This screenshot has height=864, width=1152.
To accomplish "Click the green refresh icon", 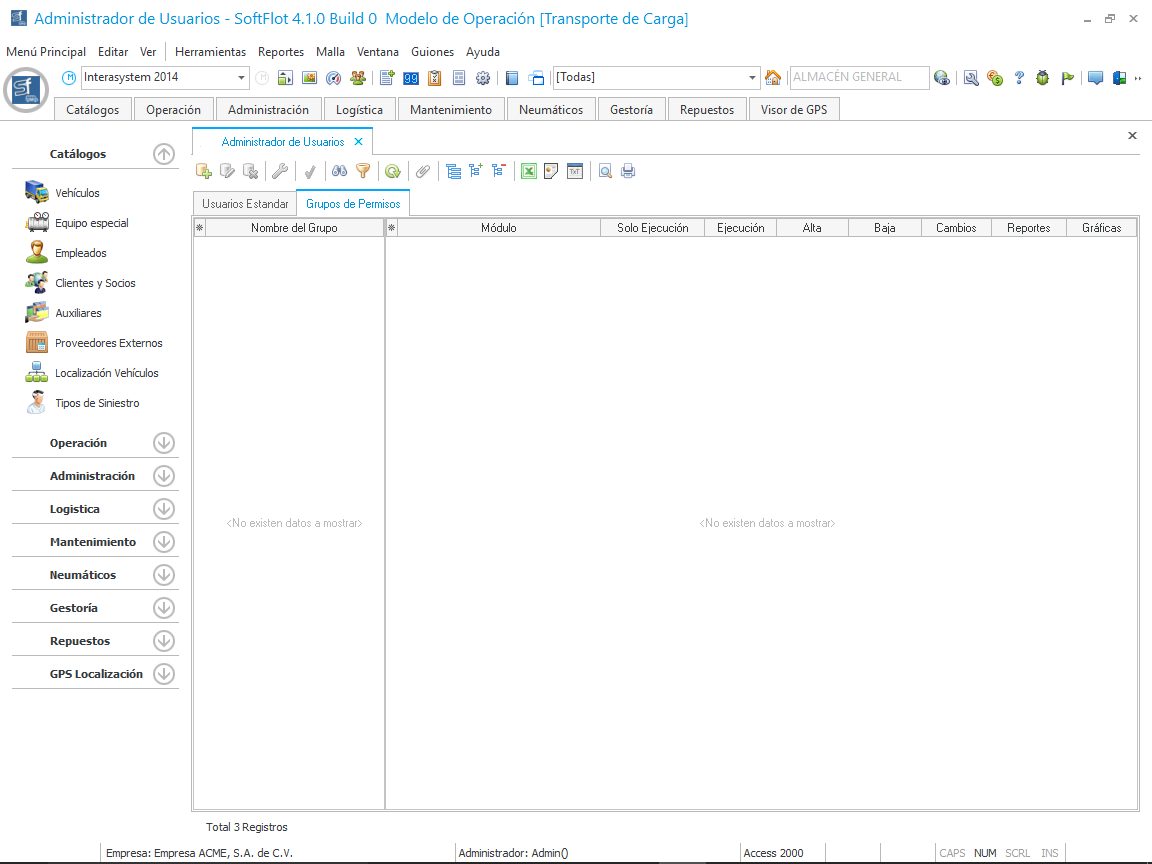I will click(393, 171).
